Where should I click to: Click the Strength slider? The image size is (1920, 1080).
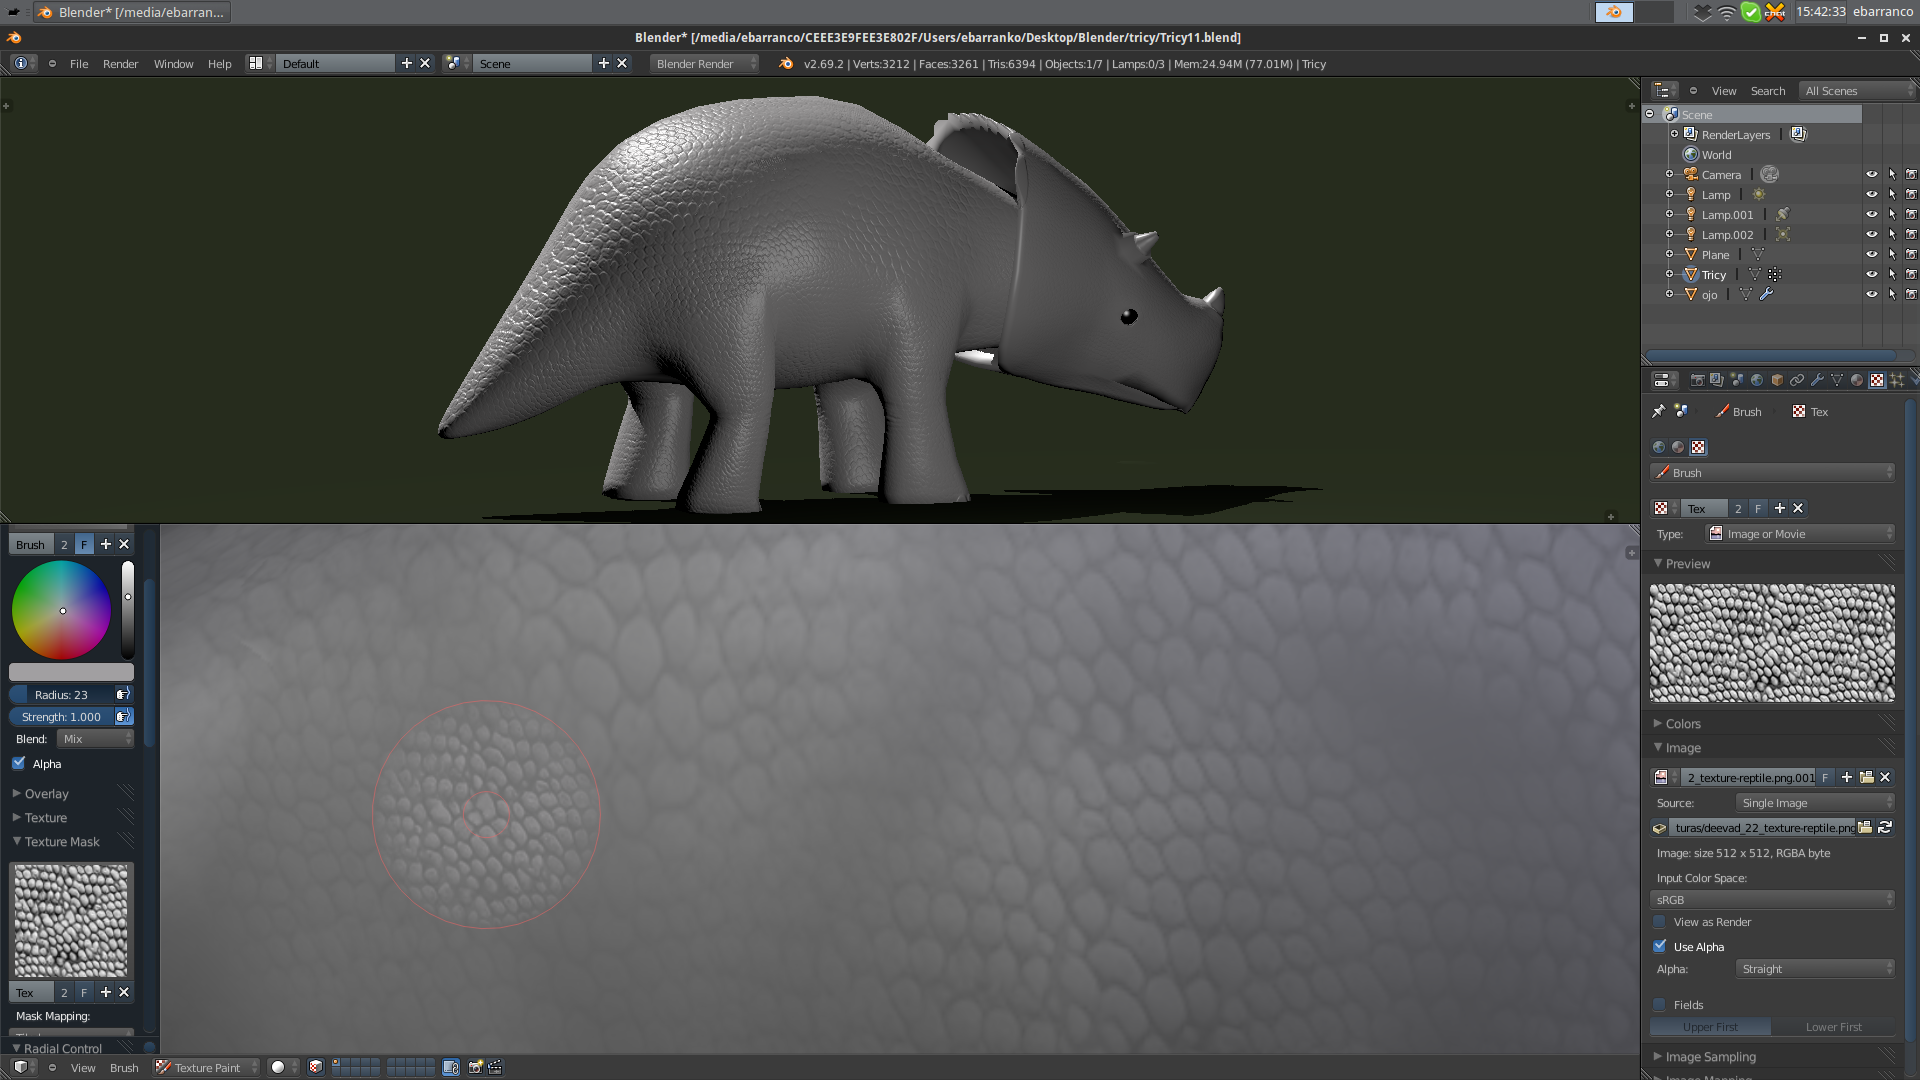62,717
